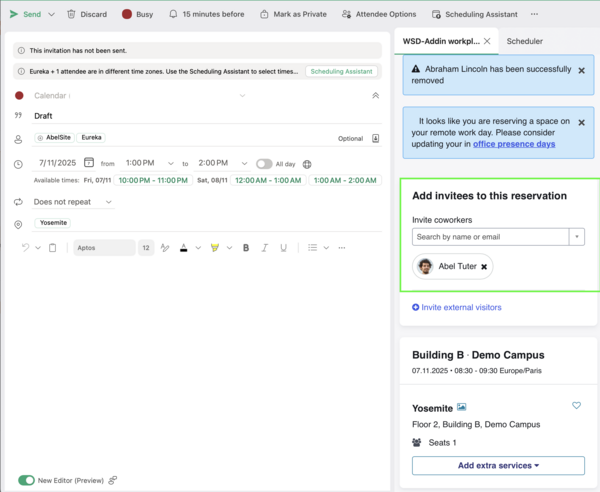
Task: Expand the Calendar selector dropdown
Action: pos(242,95)
